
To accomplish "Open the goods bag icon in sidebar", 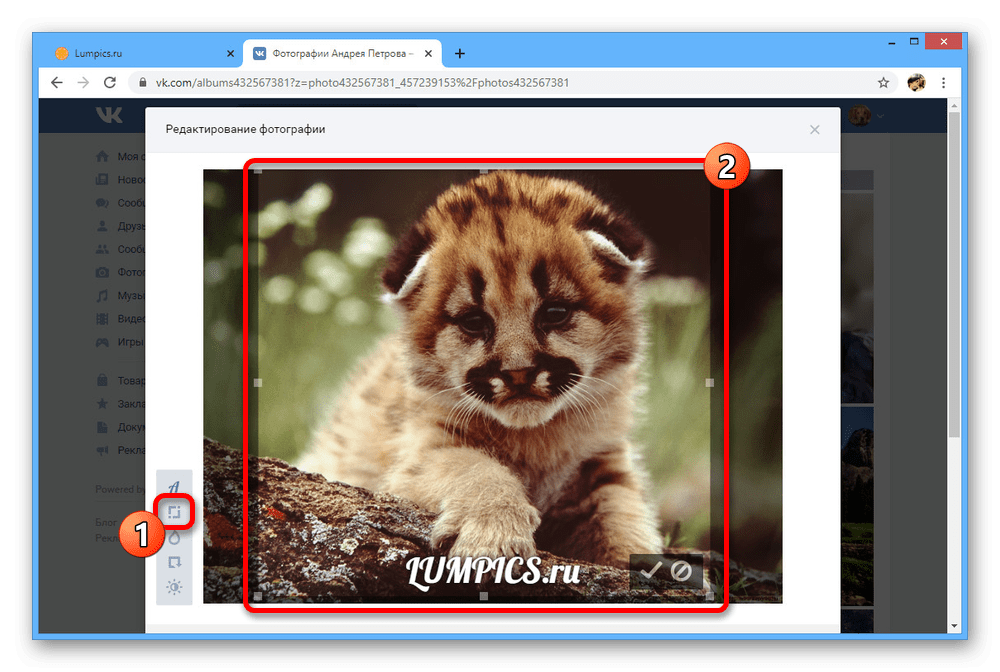I will click(102, 380).
